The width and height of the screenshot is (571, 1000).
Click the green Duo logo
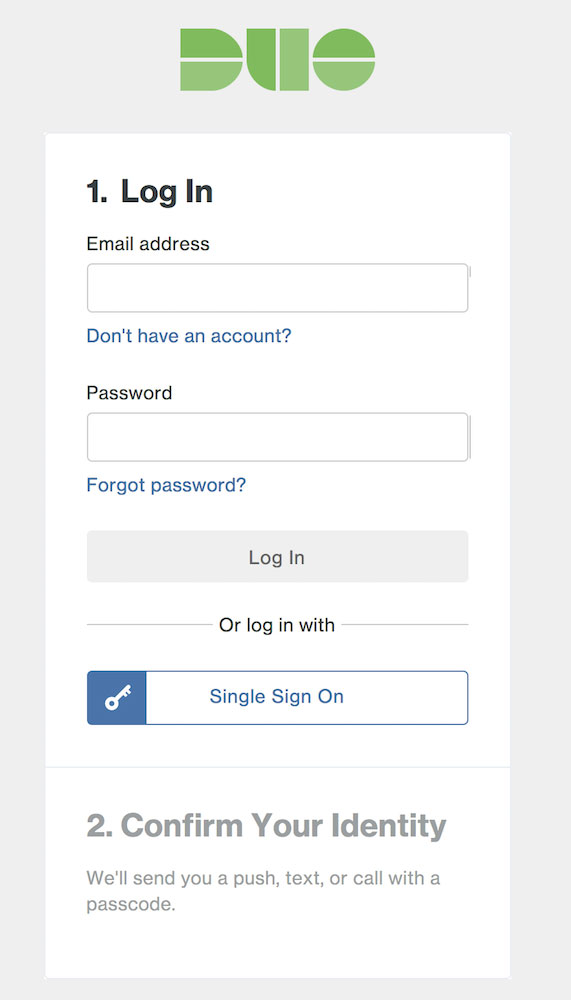pos(278,59)
